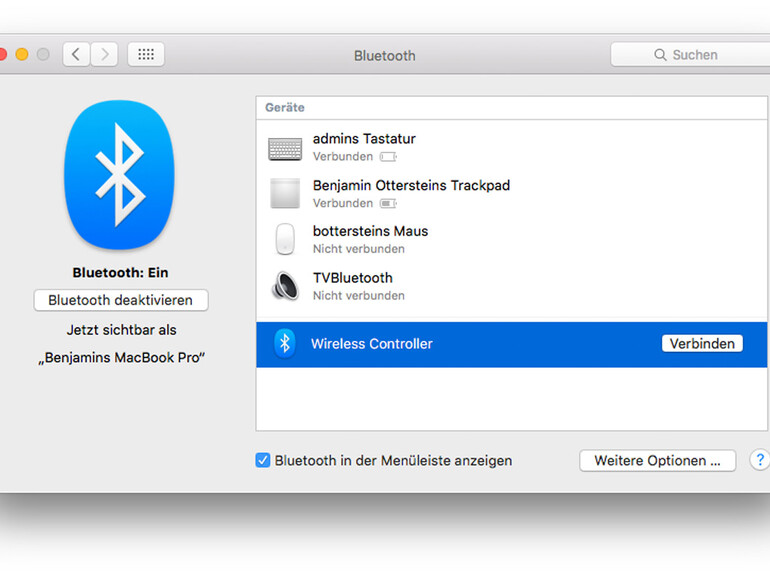
Task: Click the TVBluetooth speaker icon
Action: pos(285,285)
